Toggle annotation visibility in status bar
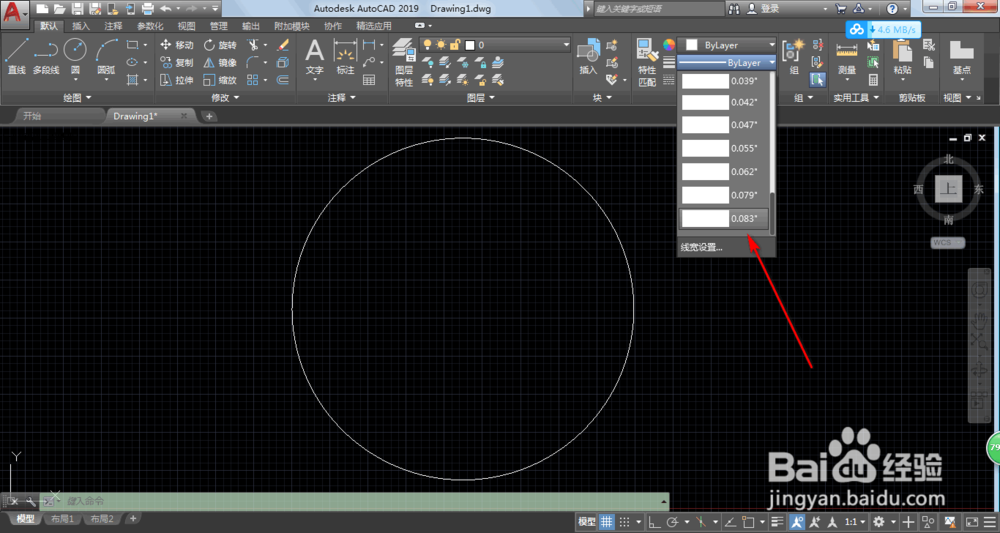Viewport: 1000px width, 533px height. [x=797, y=522]
